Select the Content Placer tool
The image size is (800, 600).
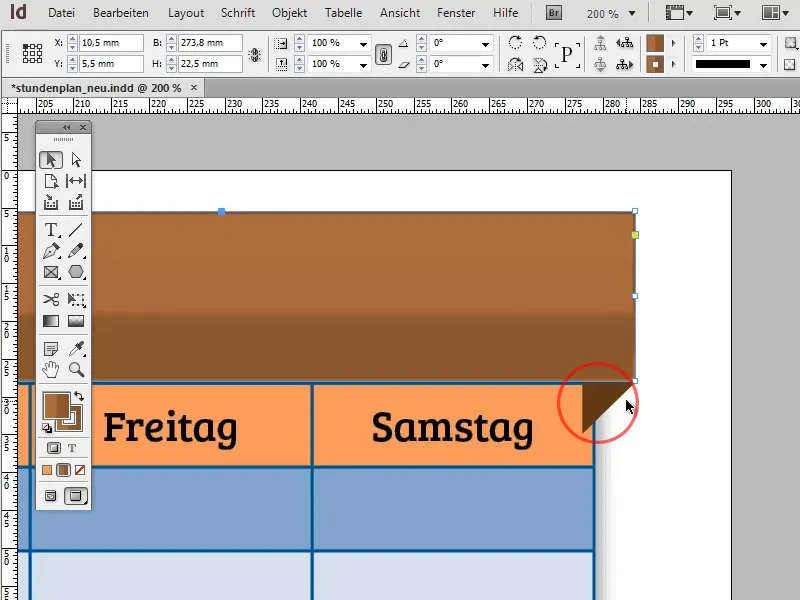[x=76, y=203]
